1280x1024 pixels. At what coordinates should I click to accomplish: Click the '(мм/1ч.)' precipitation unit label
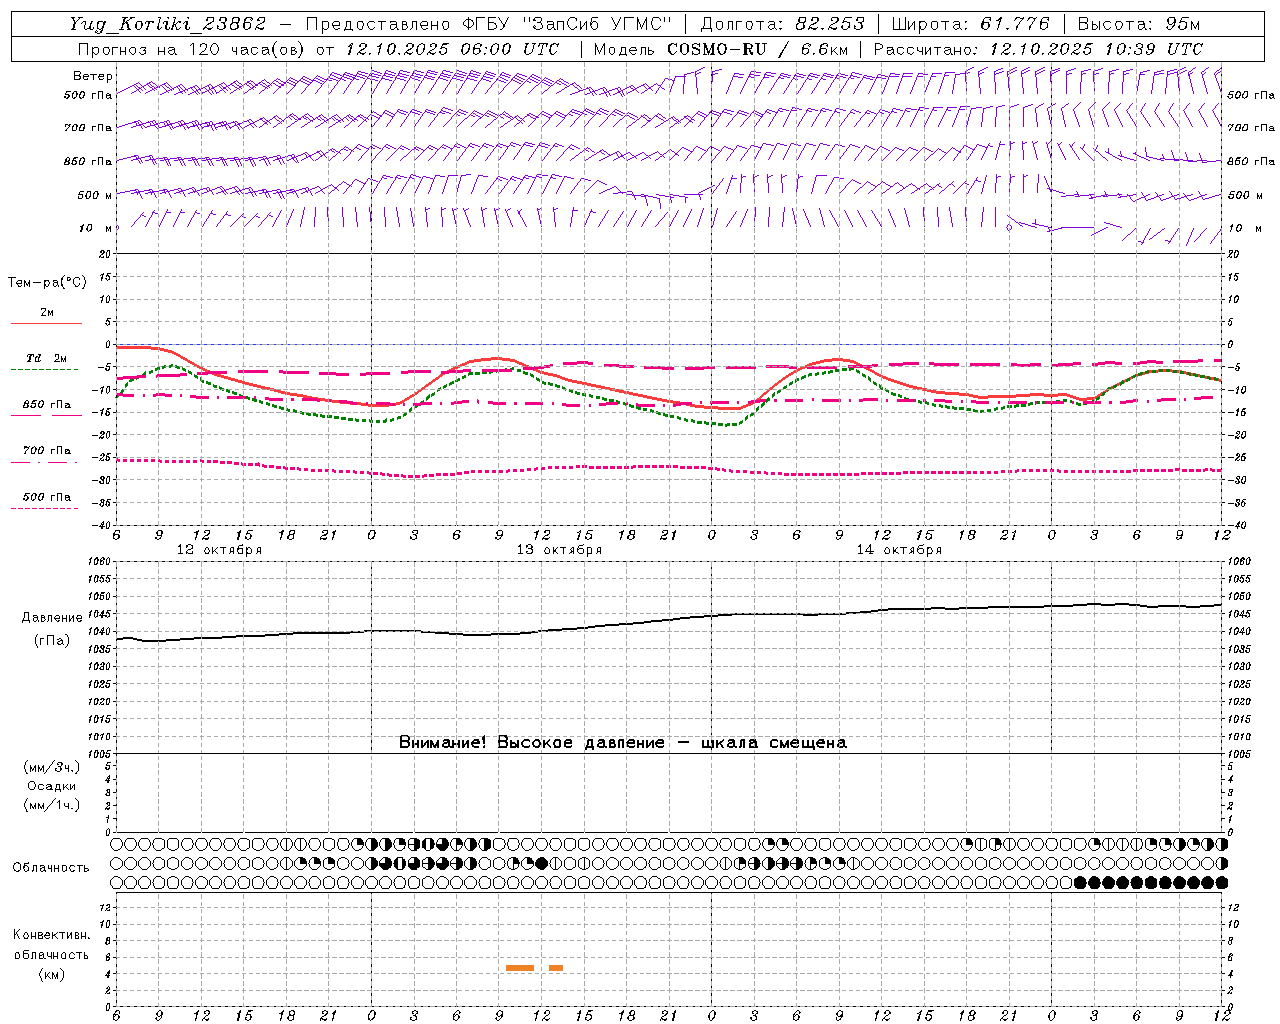click(52, 805)
